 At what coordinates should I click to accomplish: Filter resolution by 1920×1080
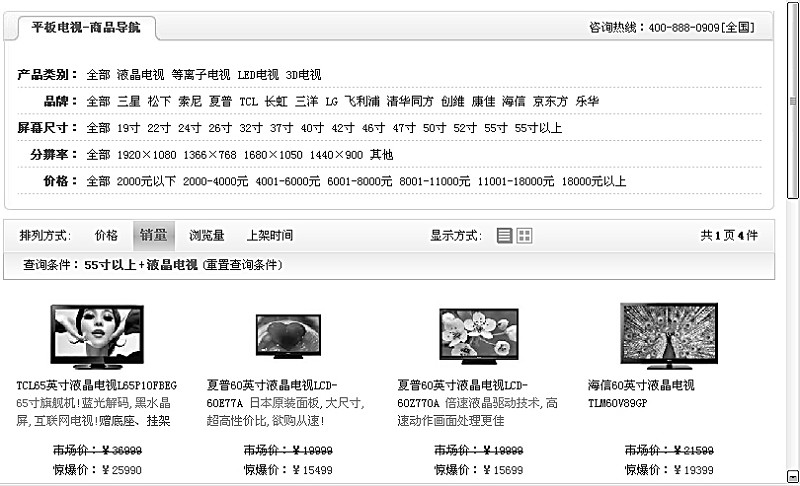146,155
